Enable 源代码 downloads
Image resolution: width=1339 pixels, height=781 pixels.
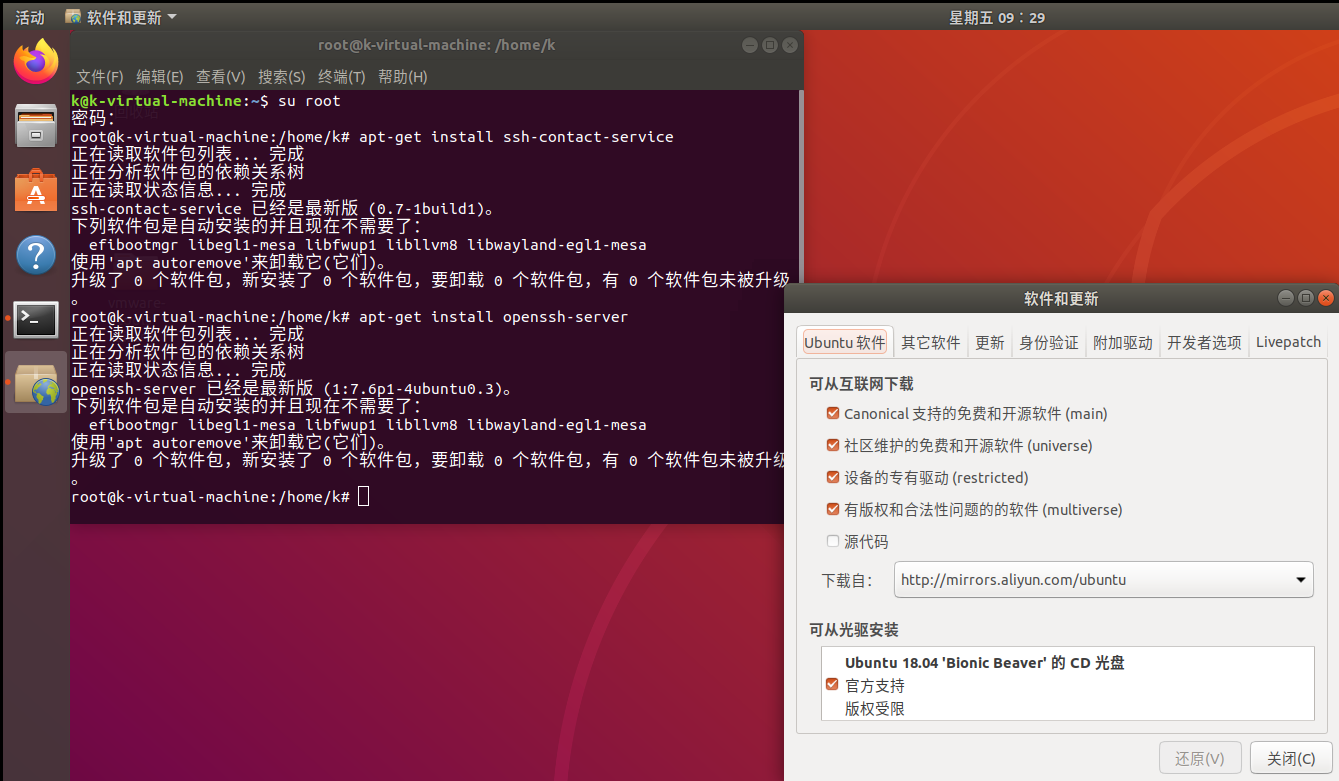click(832, 540)
